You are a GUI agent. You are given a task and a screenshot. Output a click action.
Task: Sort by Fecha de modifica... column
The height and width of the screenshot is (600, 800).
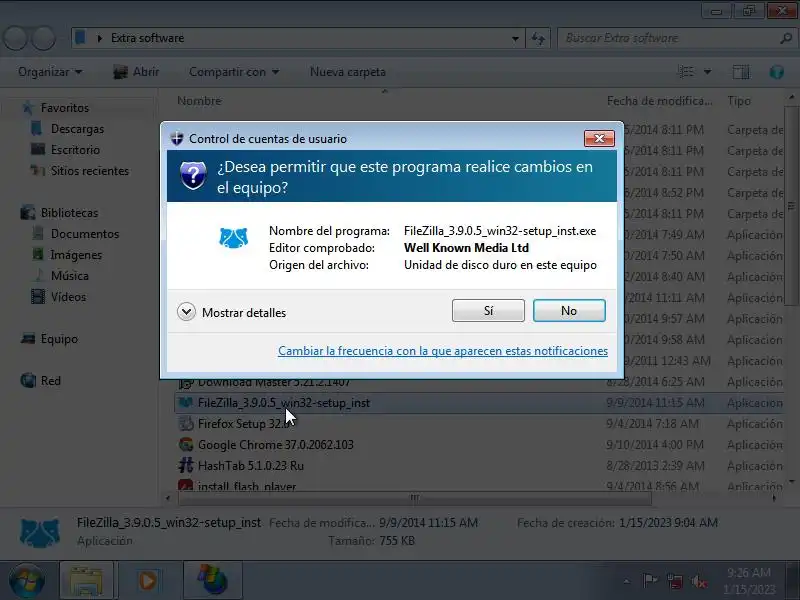tap(660, 101)
